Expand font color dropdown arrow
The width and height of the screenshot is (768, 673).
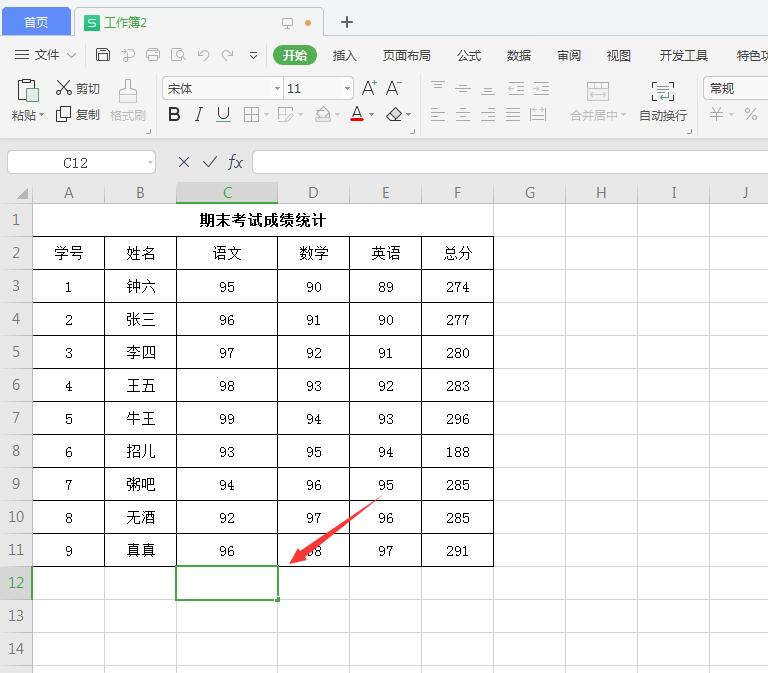[371, 115]
